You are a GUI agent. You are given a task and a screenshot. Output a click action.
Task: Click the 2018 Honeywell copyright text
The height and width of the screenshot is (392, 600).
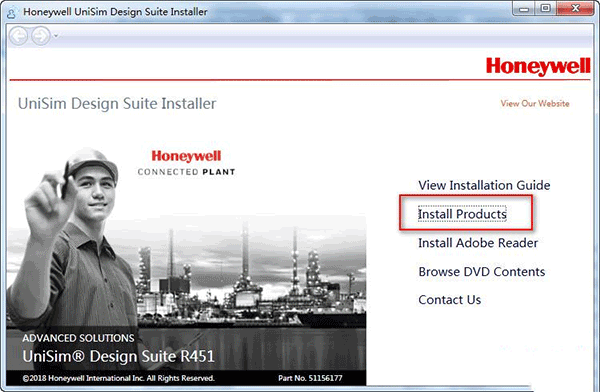tap(118, 378)
